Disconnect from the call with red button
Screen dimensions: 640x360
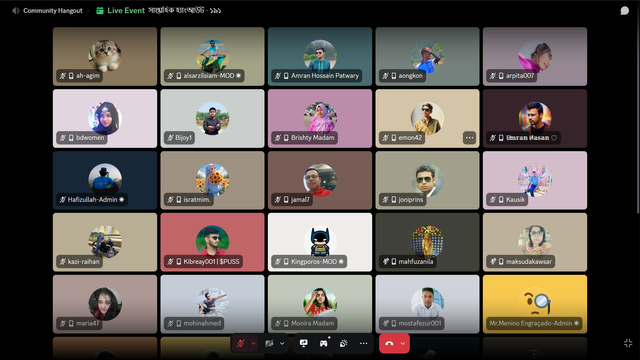point(389,344)
